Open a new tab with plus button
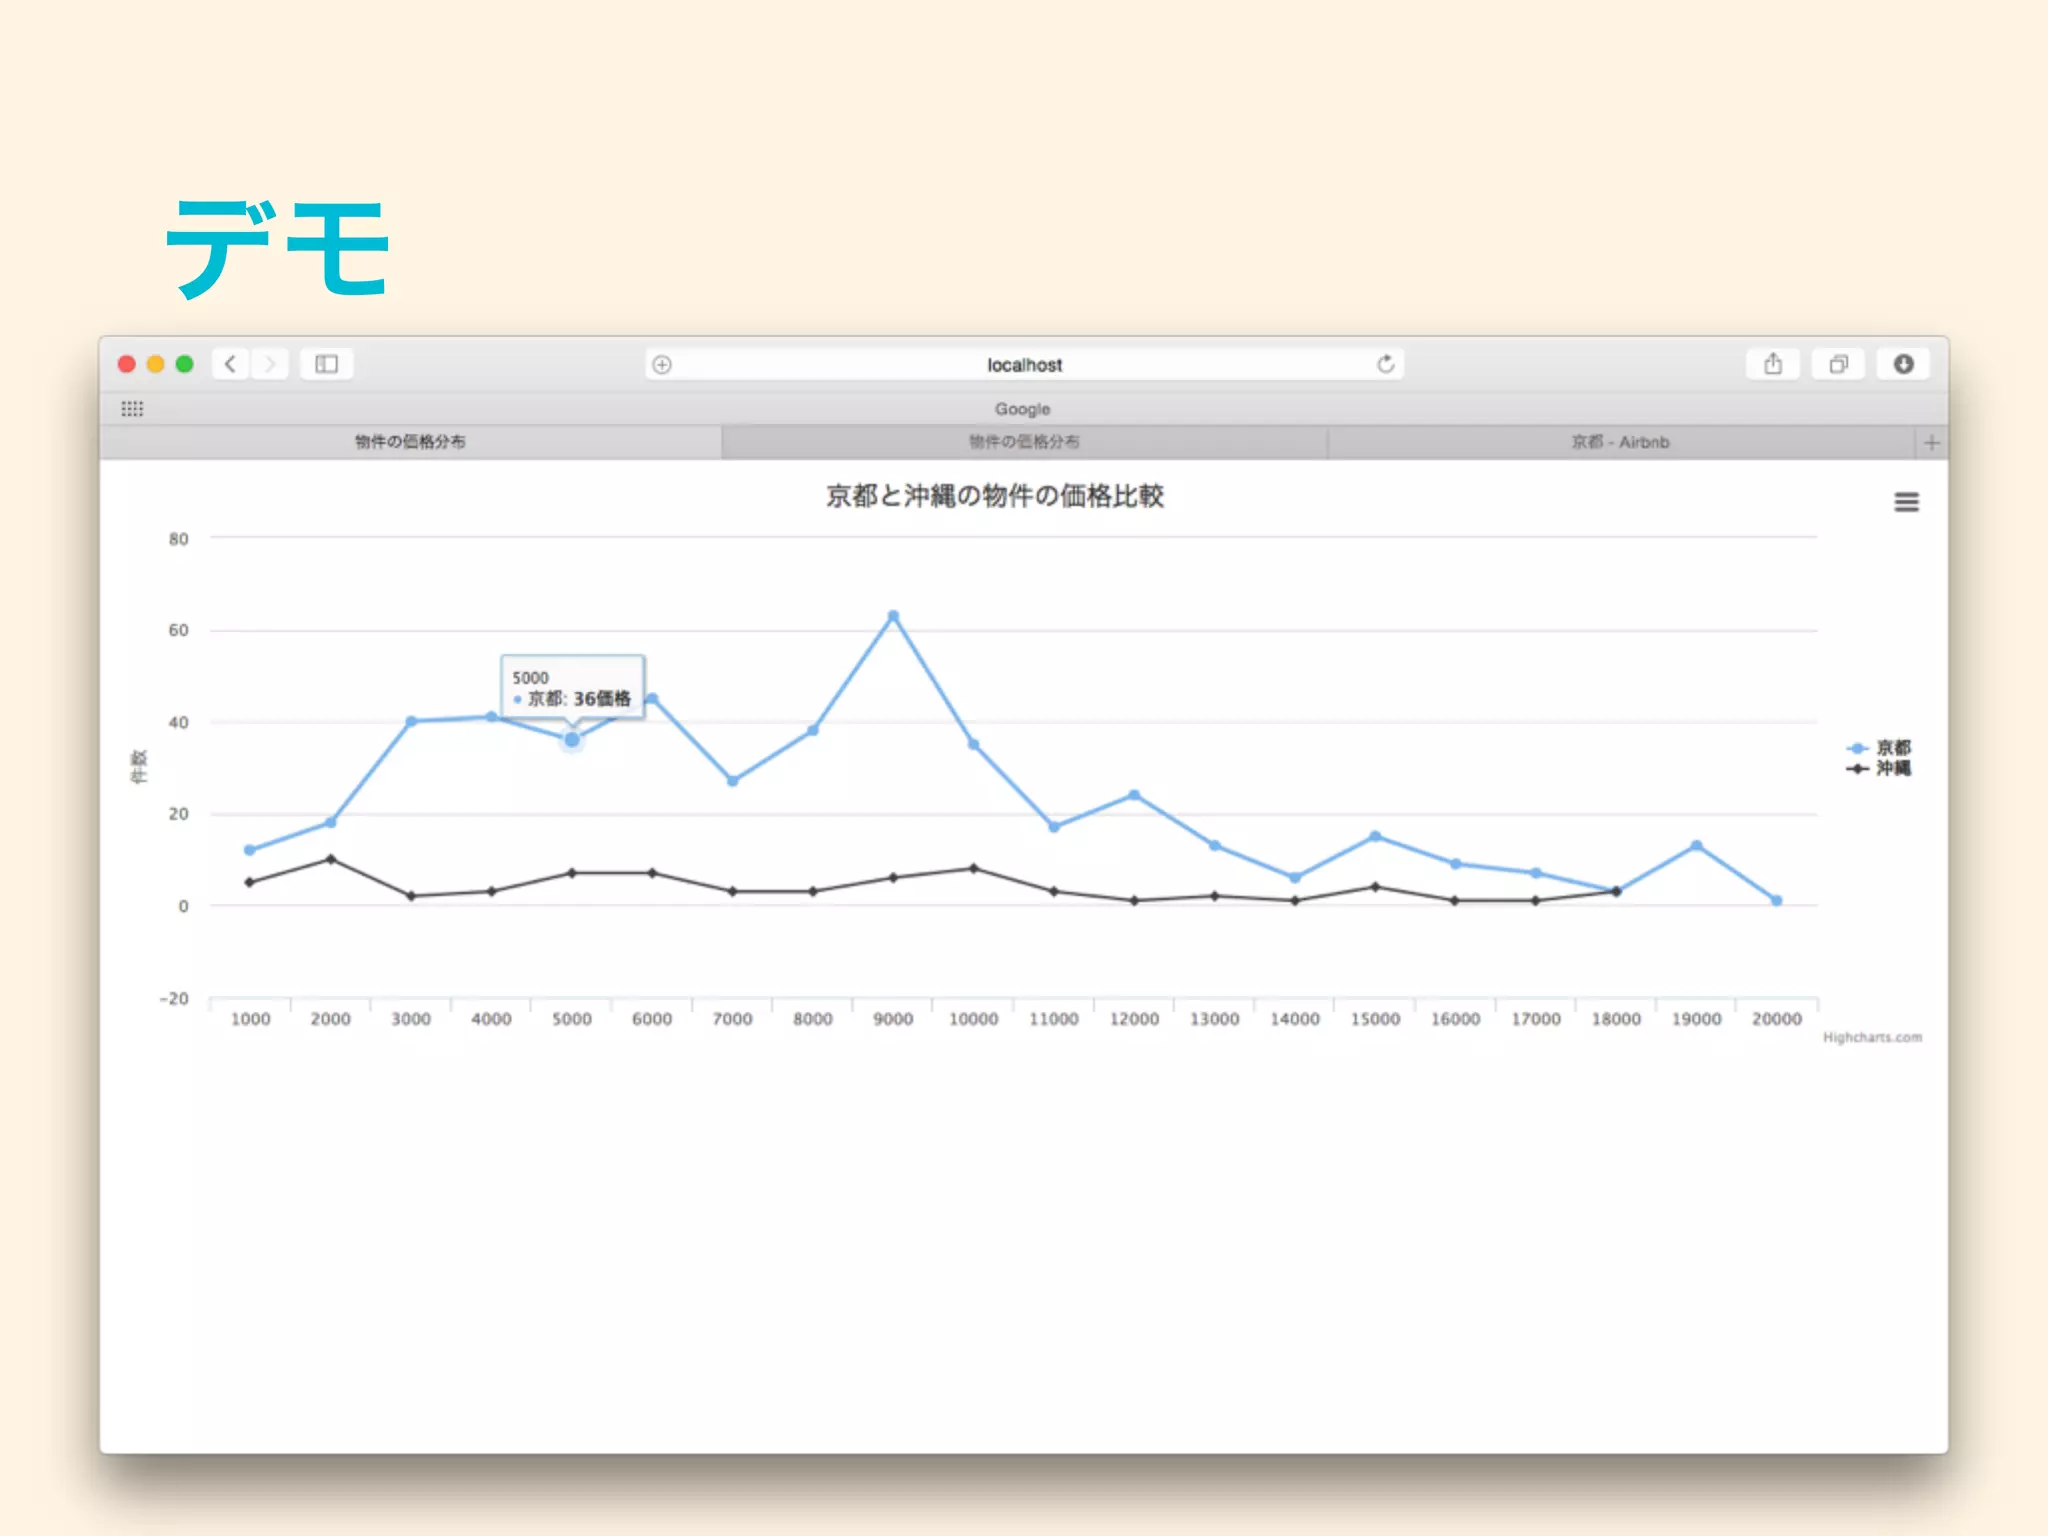 [1931, 442]
